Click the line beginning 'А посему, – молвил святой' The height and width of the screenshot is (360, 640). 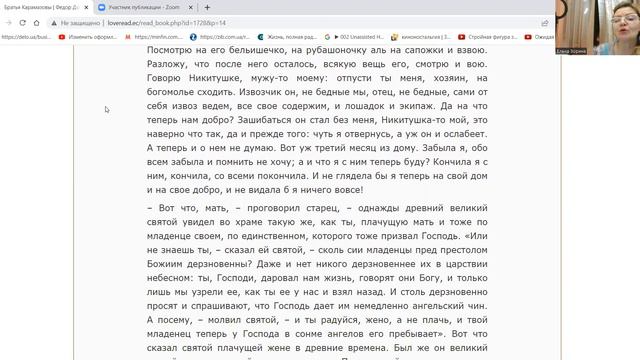(x=317, y=320)
